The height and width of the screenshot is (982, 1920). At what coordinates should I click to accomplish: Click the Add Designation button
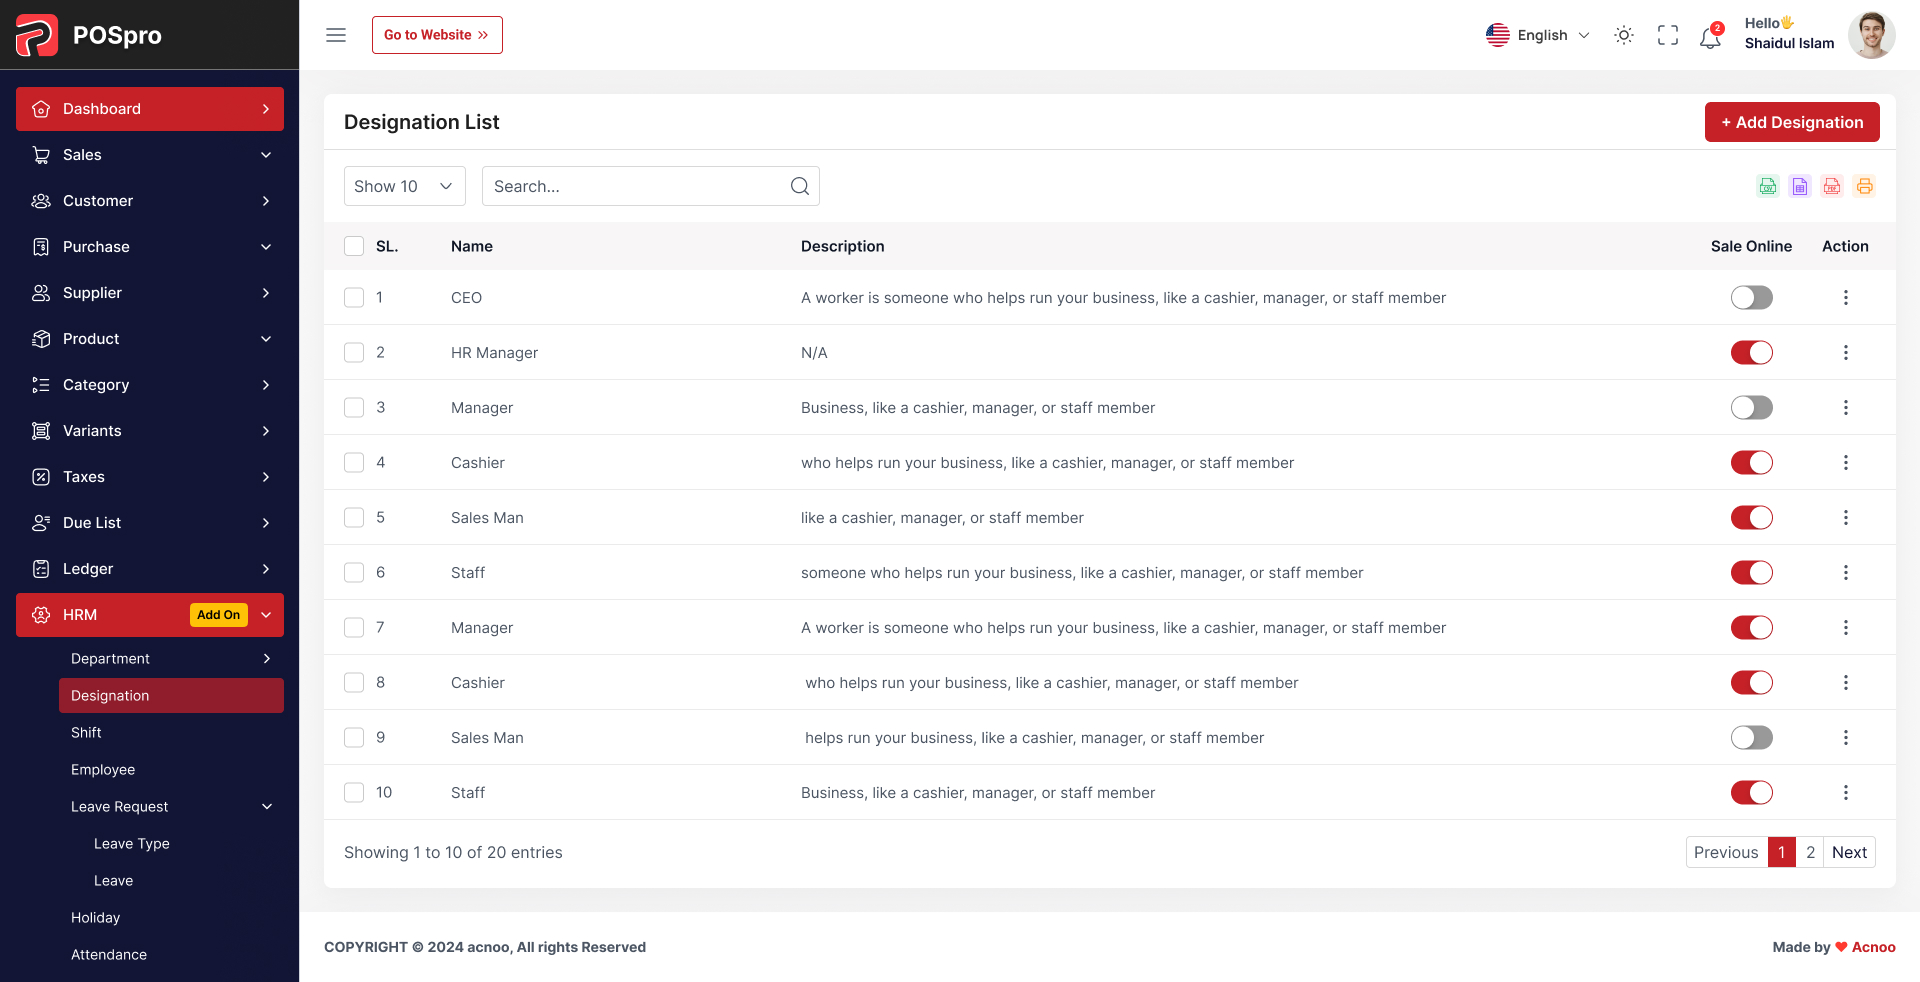click(x=1791, y=121)
